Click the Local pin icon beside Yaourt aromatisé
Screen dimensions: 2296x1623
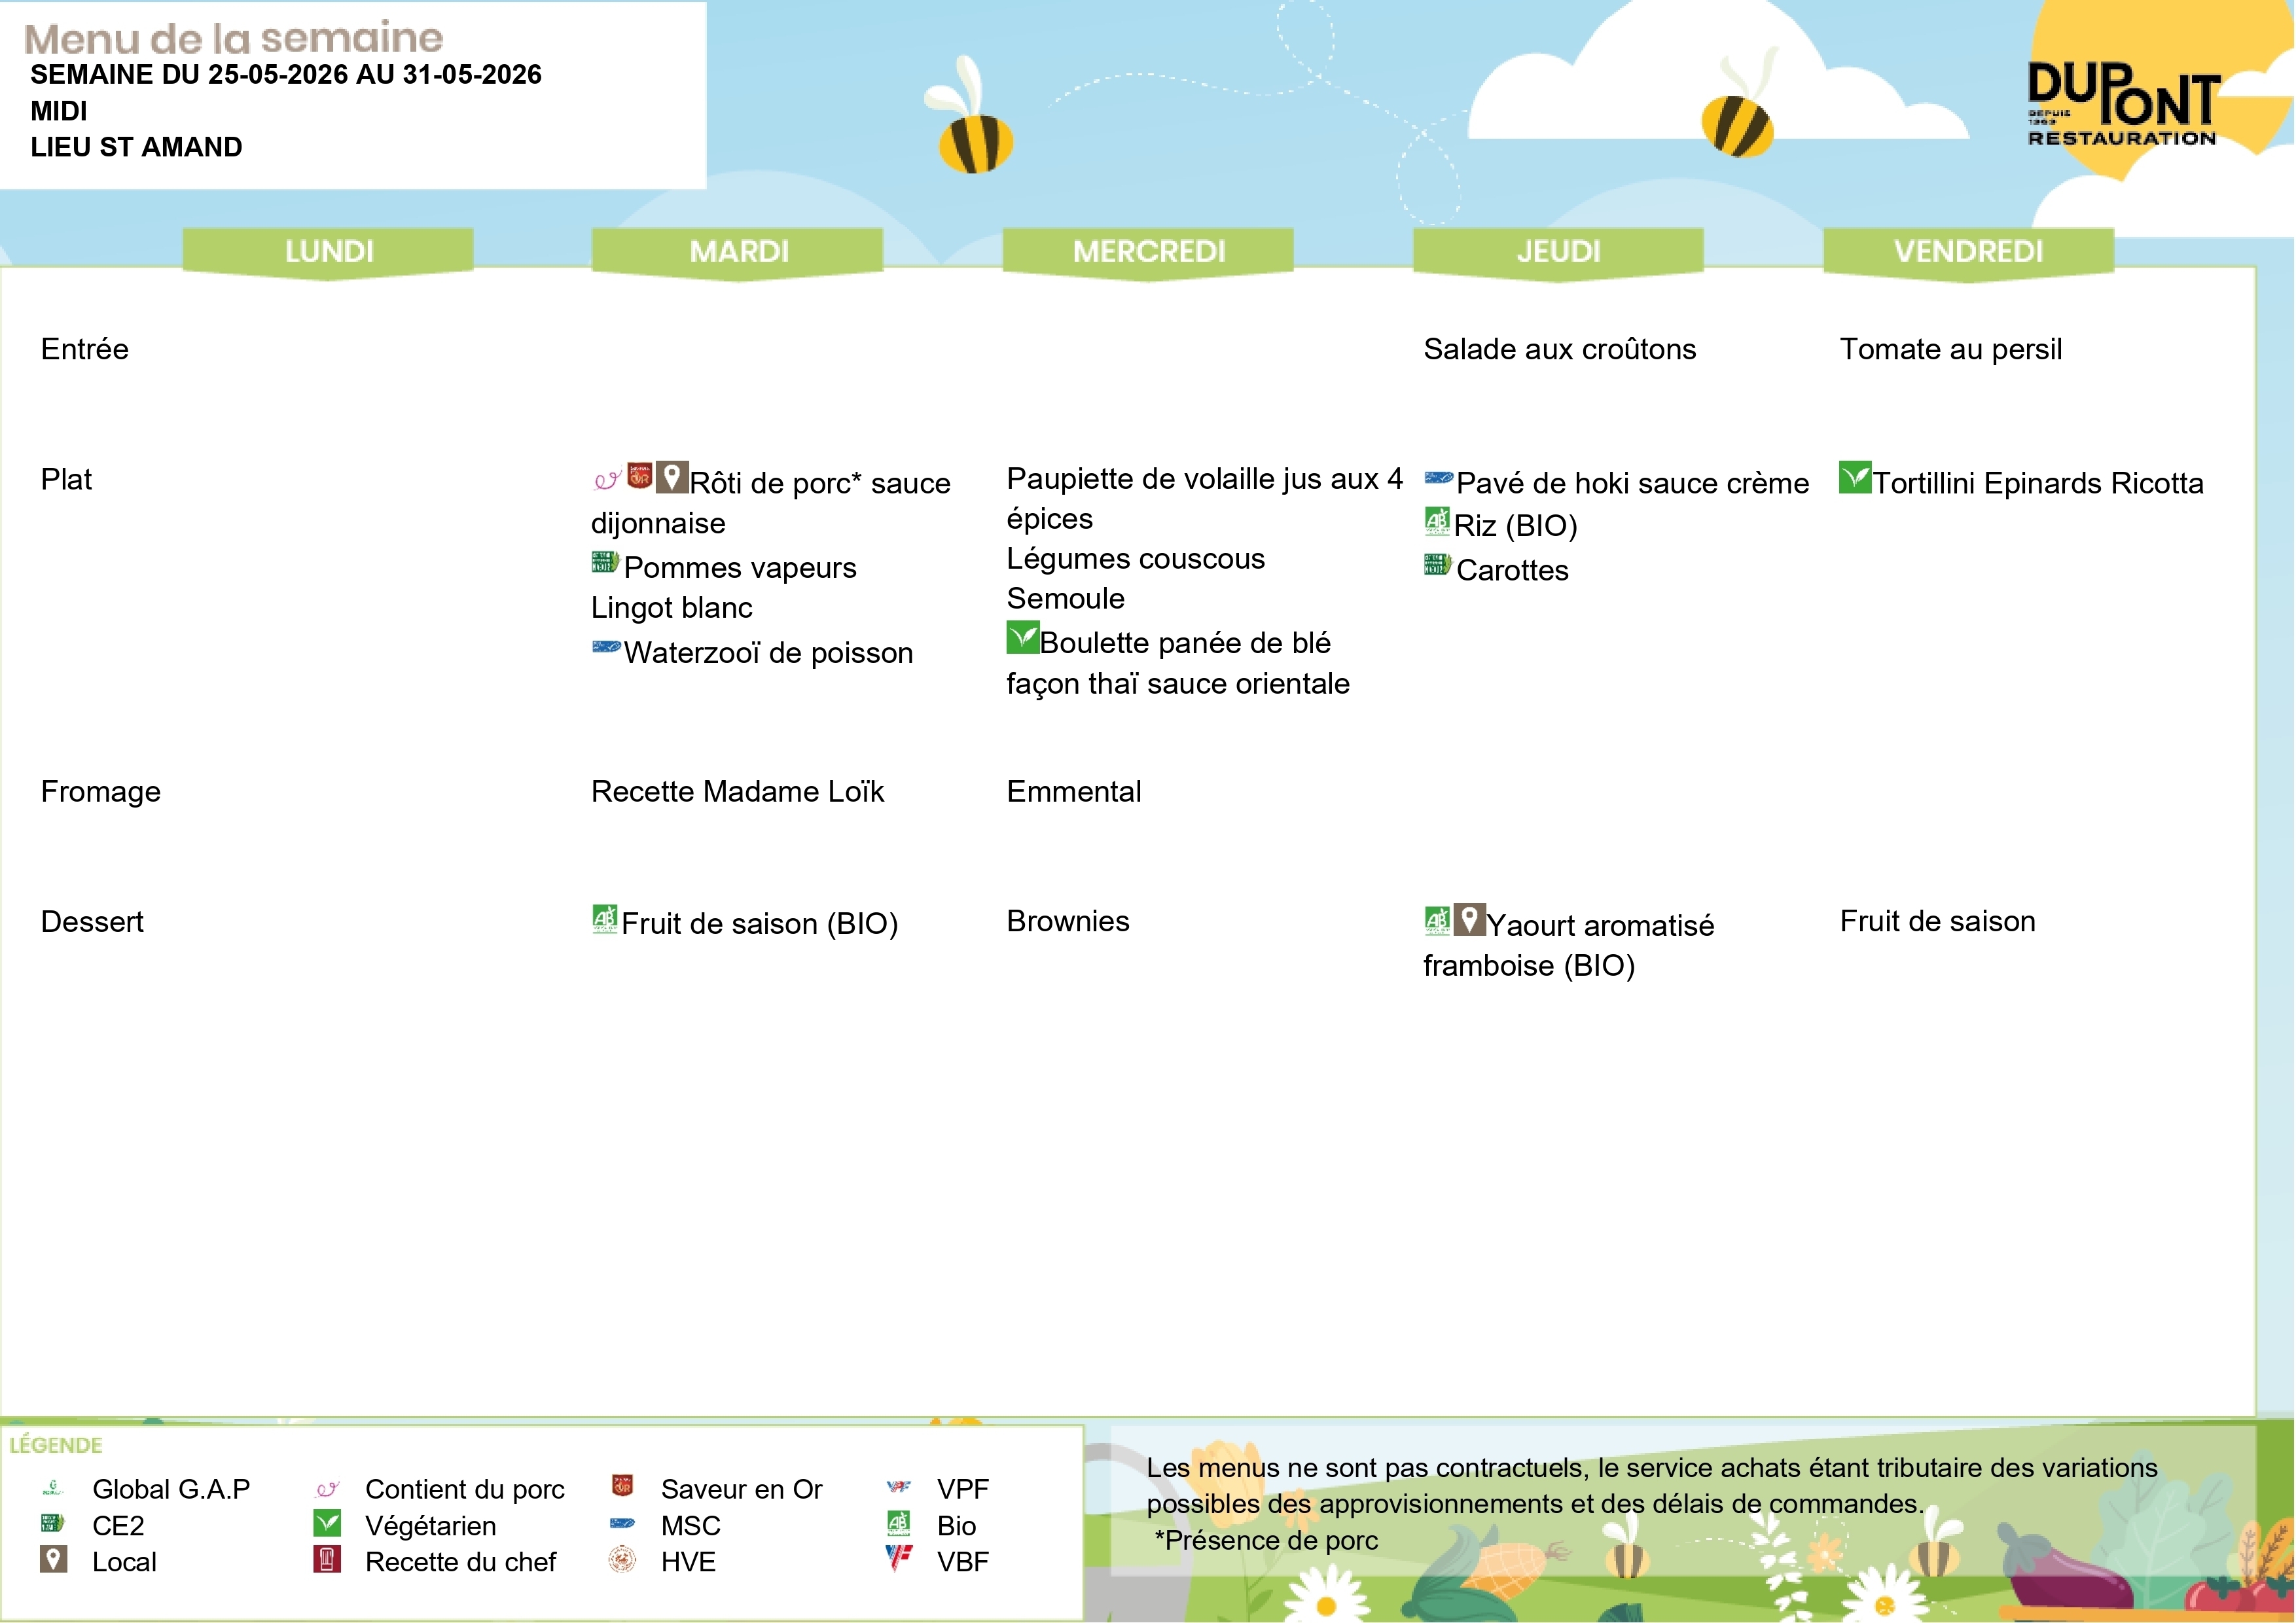coord(1469,920)
